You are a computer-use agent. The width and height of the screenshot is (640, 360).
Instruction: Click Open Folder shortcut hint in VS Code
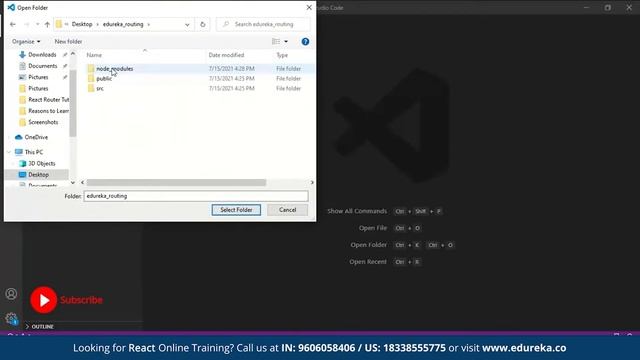pos(369,245)
